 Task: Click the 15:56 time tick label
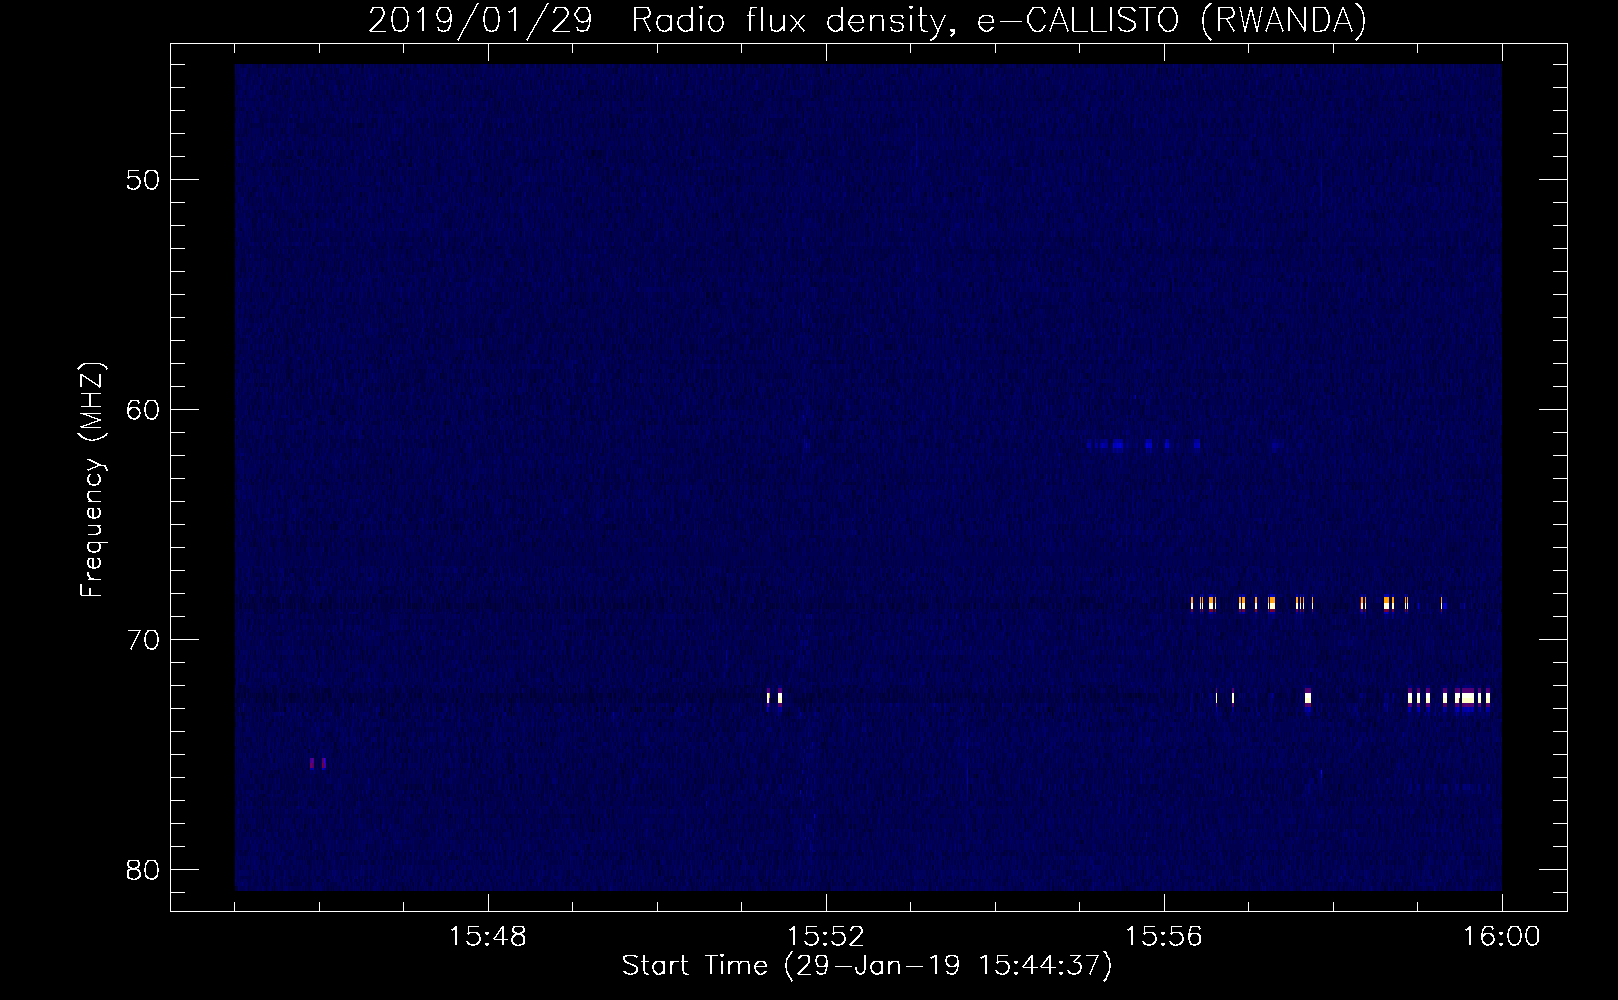(1163, 937)
